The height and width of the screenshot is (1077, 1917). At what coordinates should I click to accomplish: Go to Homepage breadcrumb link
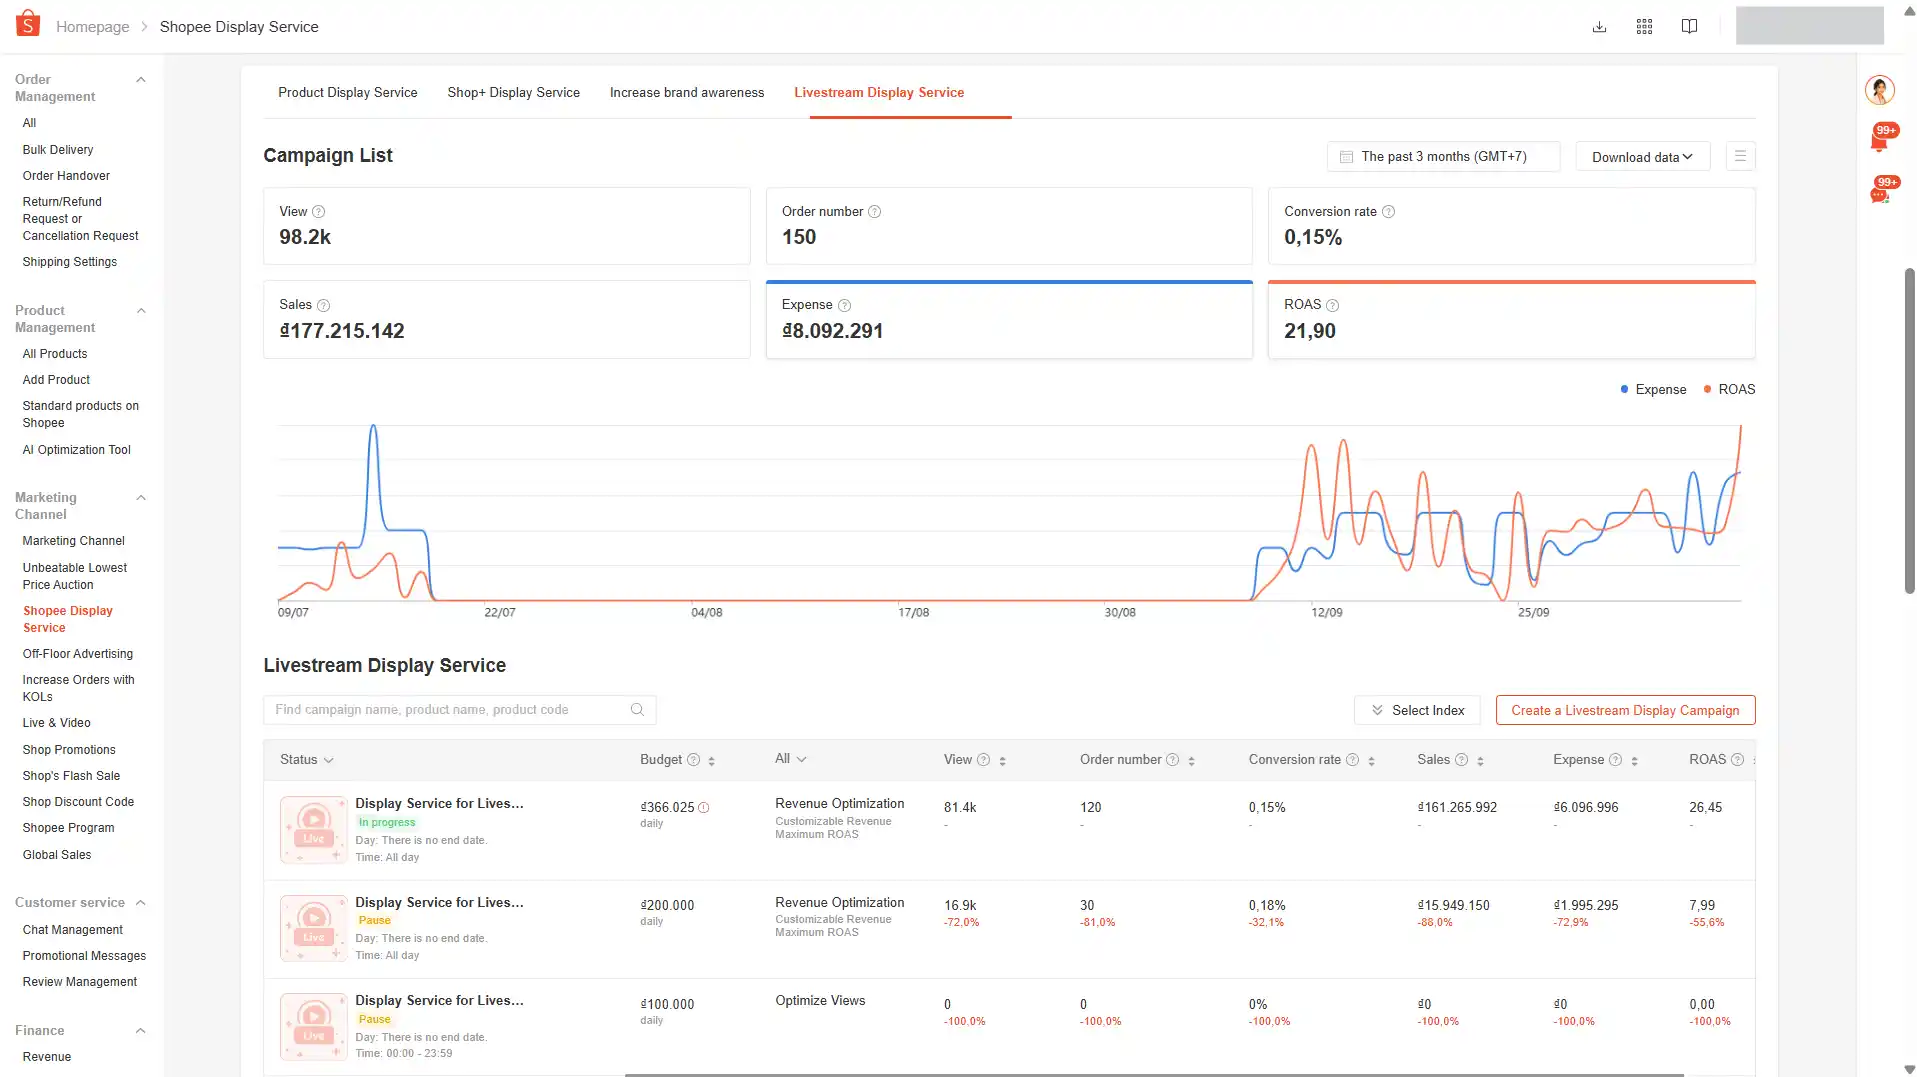92,27
